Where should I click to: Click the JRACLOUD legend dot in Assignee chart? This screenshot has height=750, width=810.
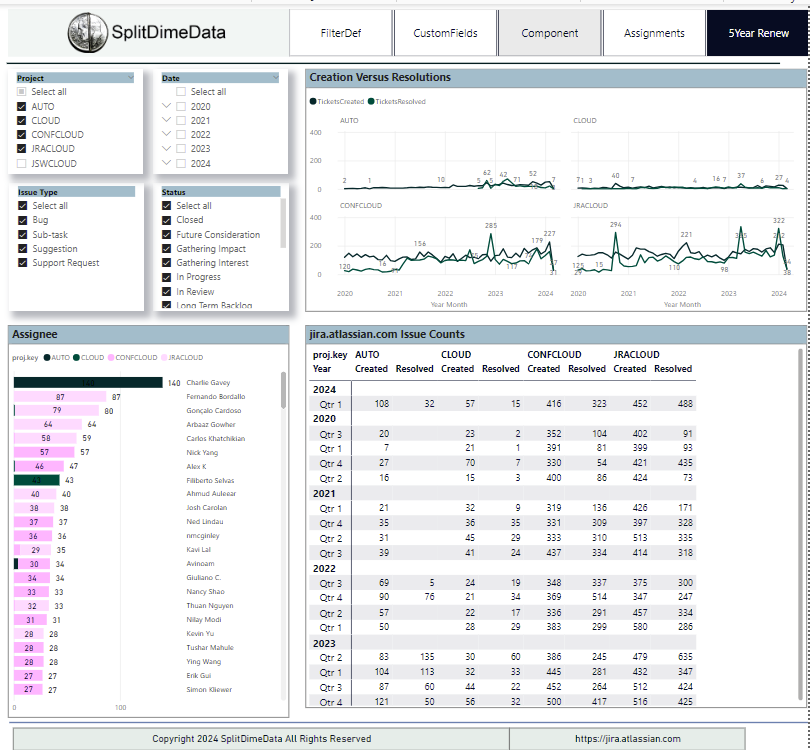pos(163,357)
